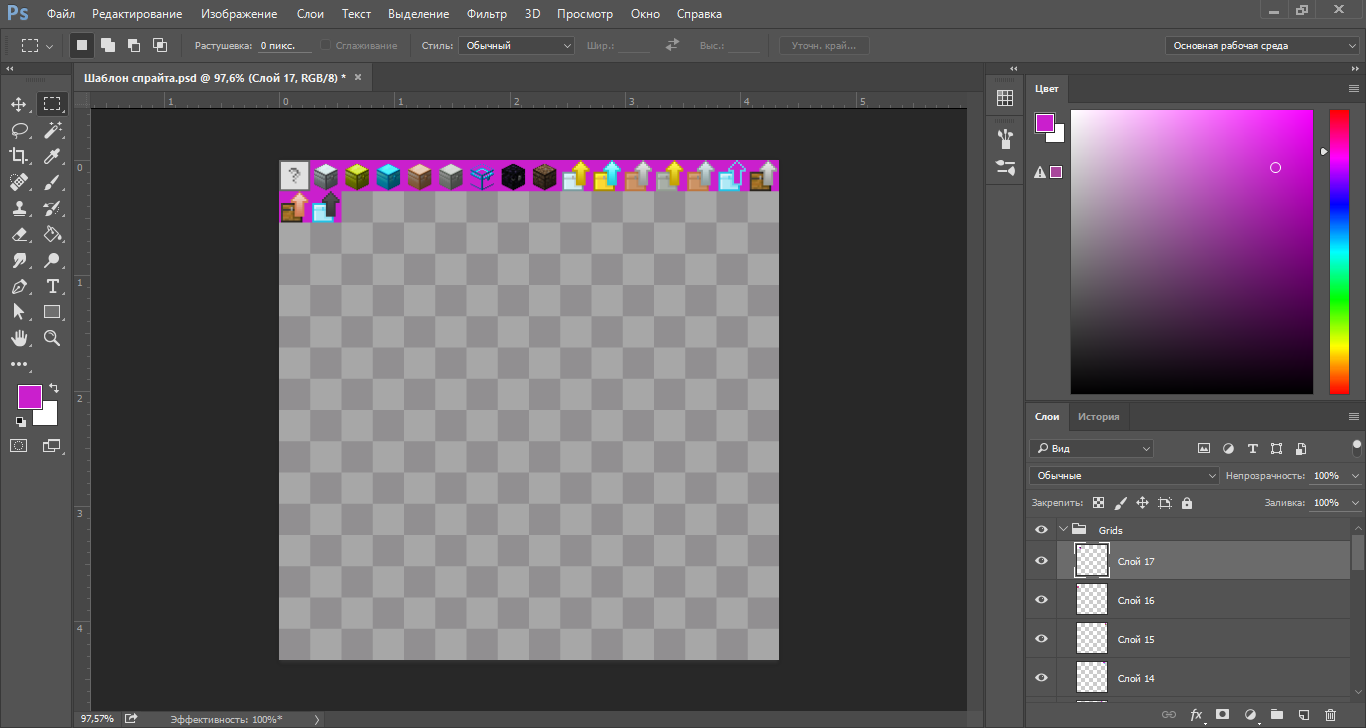Open the blend mode dropdown Обычные
Screen dimensions: 1366x728
coord(1124,476)
